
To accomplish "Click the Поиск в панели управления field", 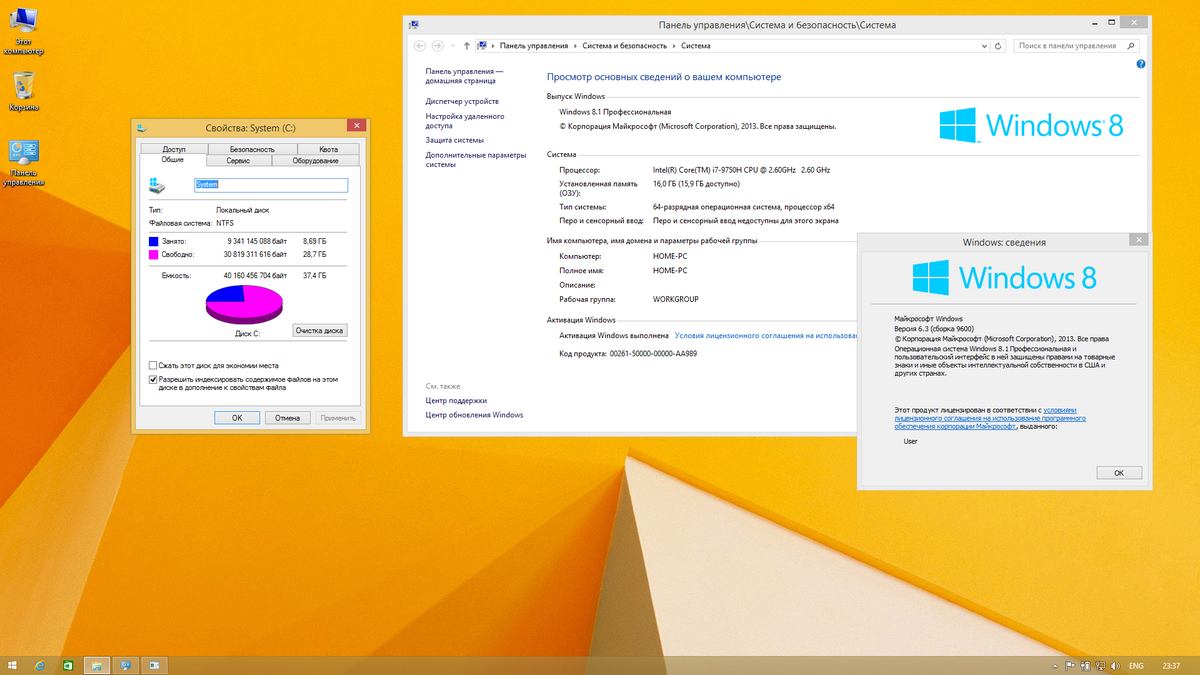I will pos(1070,46).
